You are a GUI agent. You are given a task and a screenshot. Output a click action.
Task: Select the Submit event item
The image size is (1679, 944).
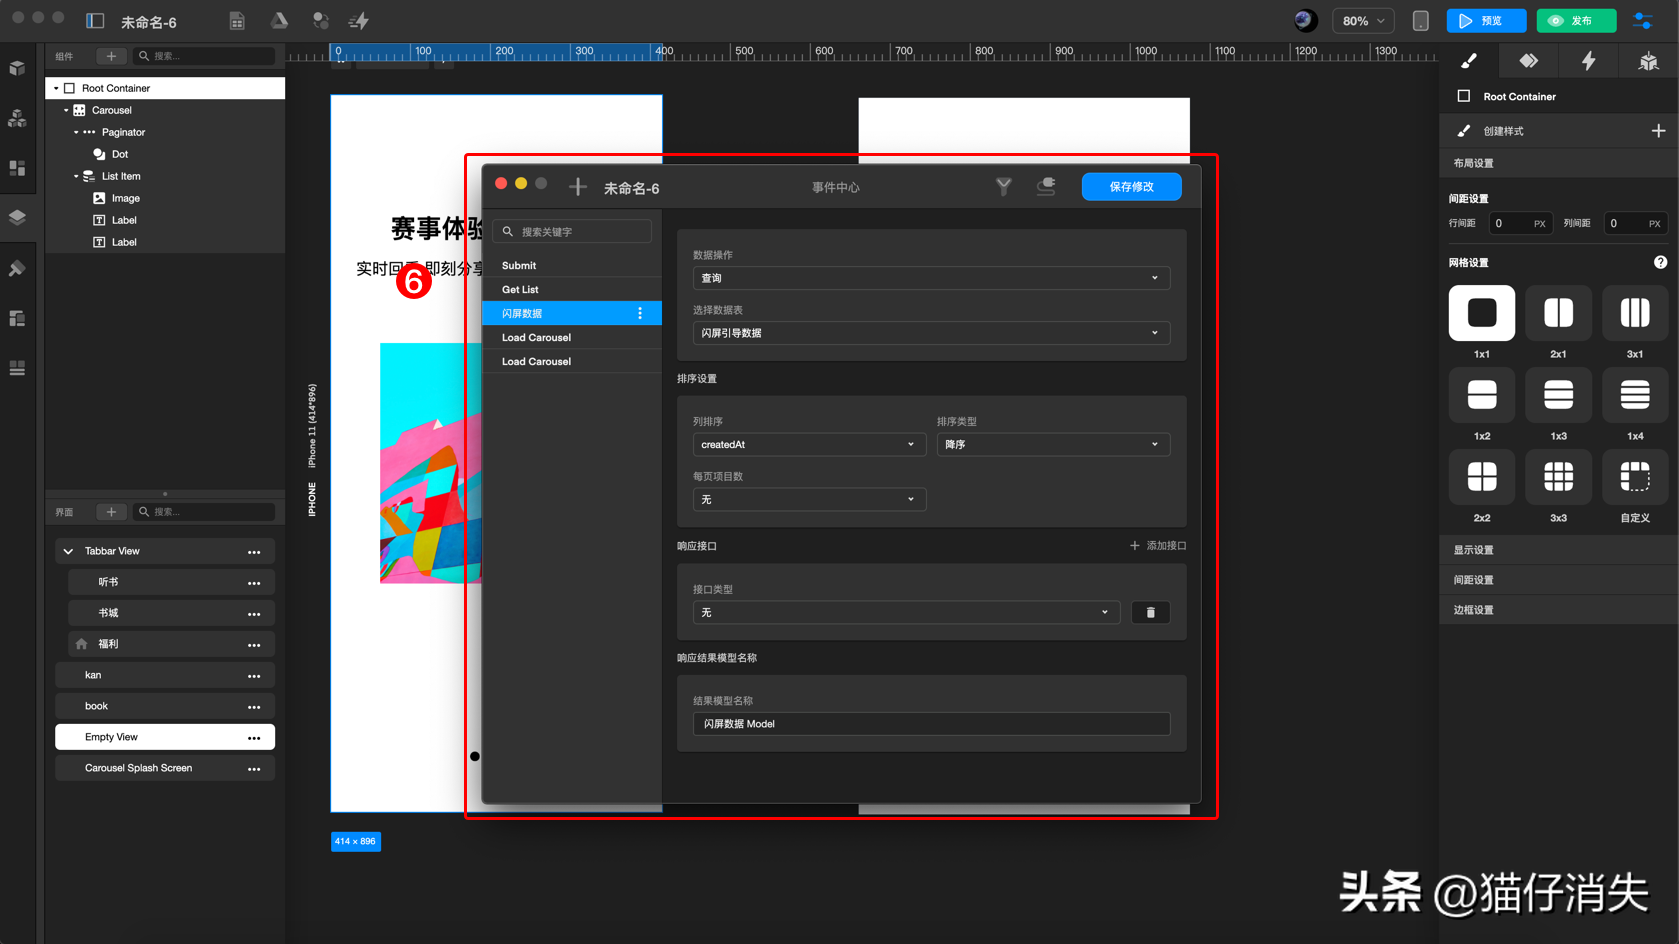[572, 265]
